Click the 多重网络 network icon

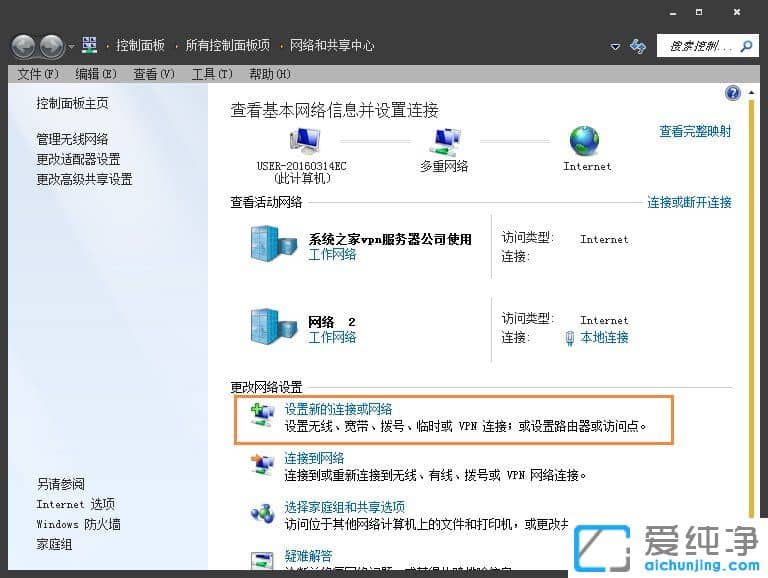pos(445,141)
